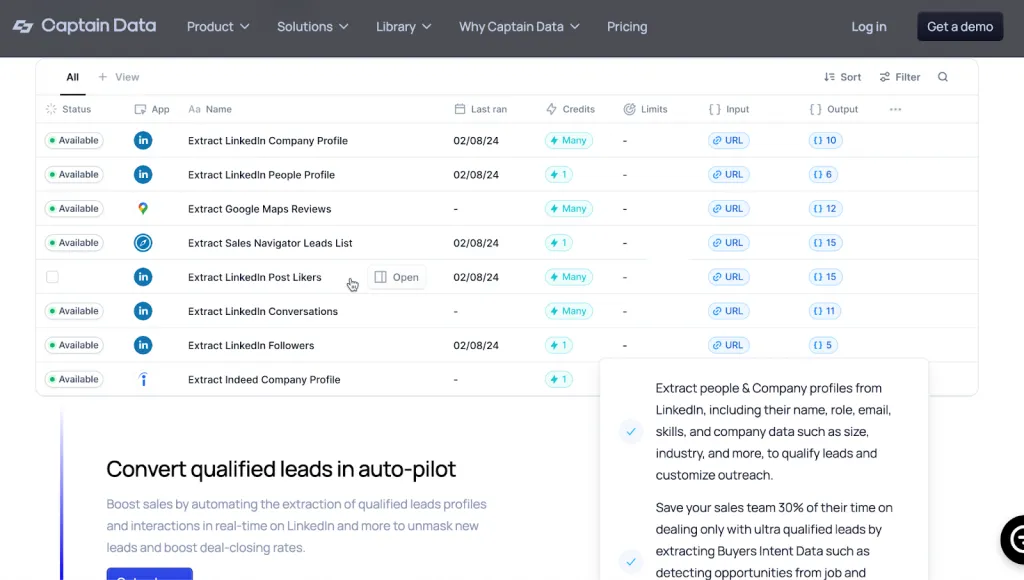Click LinkedIn icon for Extract LinkedIn People Profile
This screenshot has height=580, width=1024.
tap(143, 174)
